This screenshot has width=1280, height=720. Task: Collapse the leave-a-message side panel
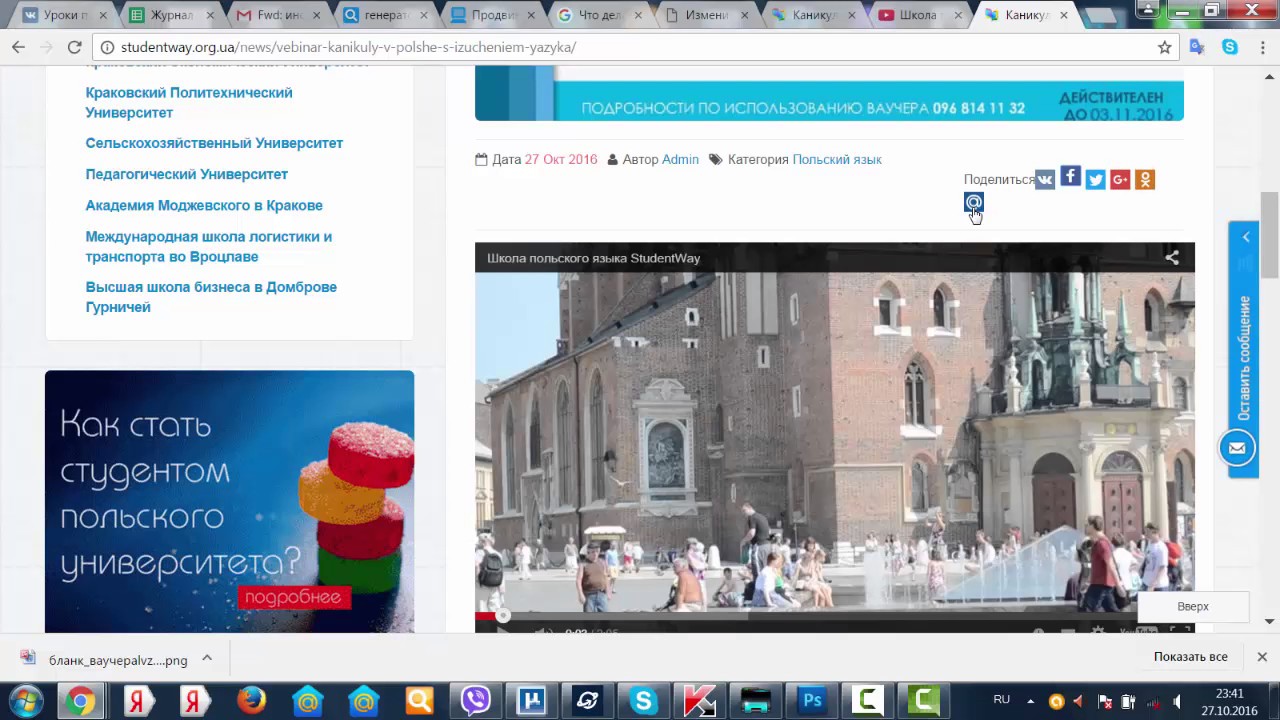pos(1246,237)
